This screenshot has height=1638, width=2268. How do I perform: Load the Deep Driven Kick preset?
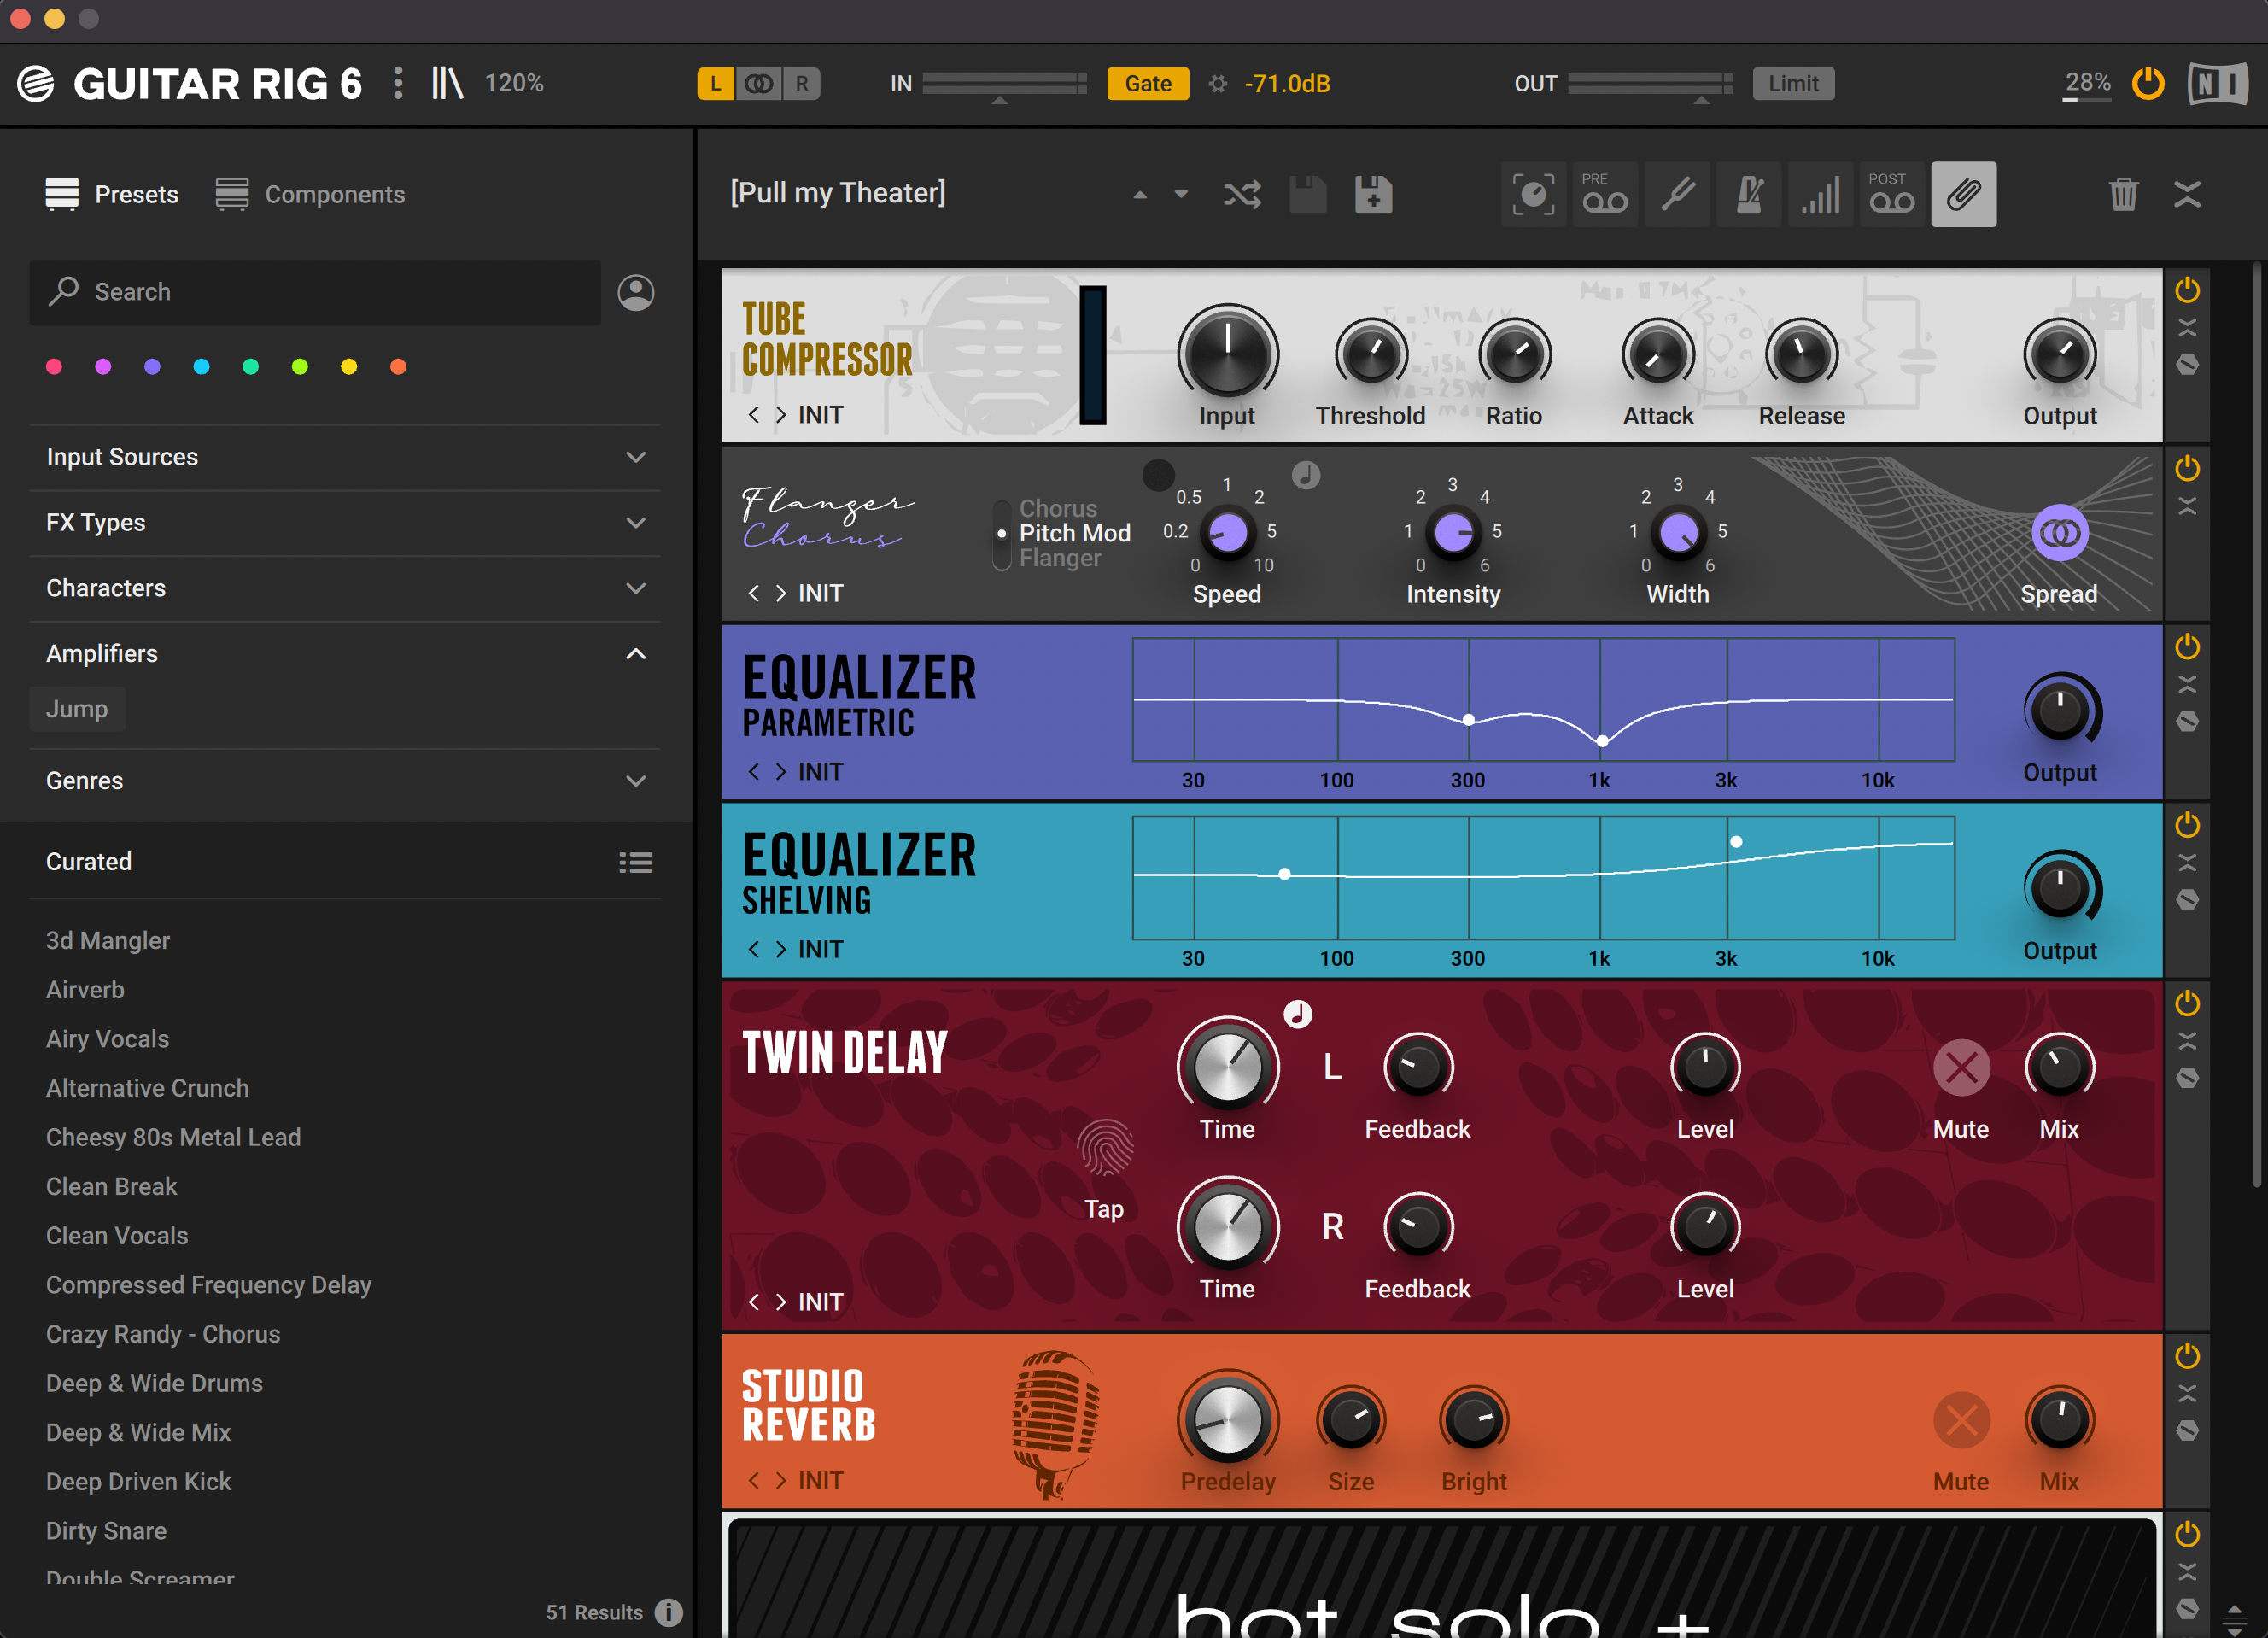coord(139,1482)
